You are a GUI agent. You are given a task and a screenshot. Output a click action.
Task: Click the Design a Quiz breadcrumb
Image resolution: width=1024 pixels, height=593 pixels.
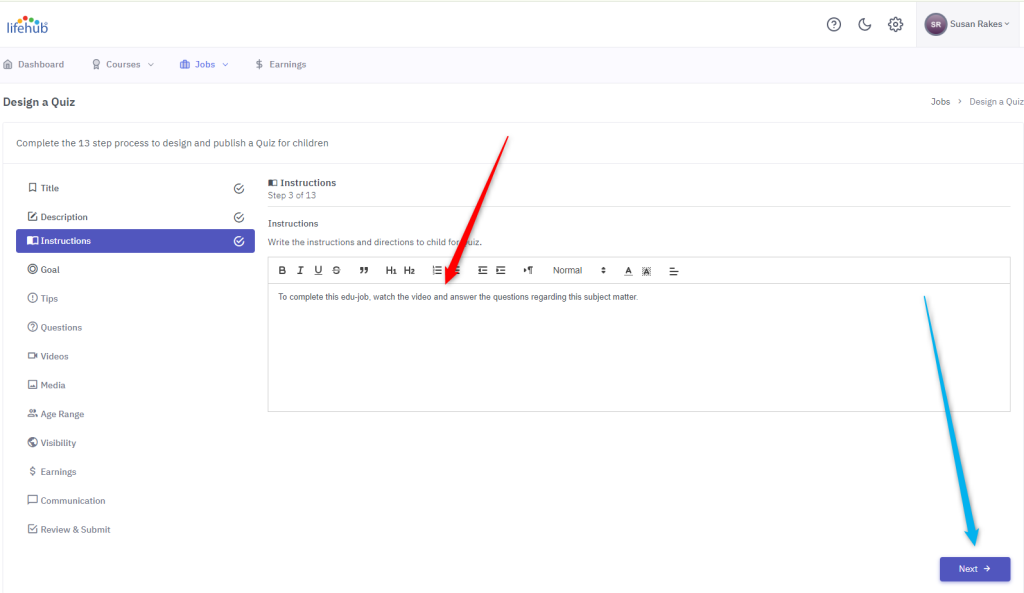pyautogui.click(x=996, y=102)
